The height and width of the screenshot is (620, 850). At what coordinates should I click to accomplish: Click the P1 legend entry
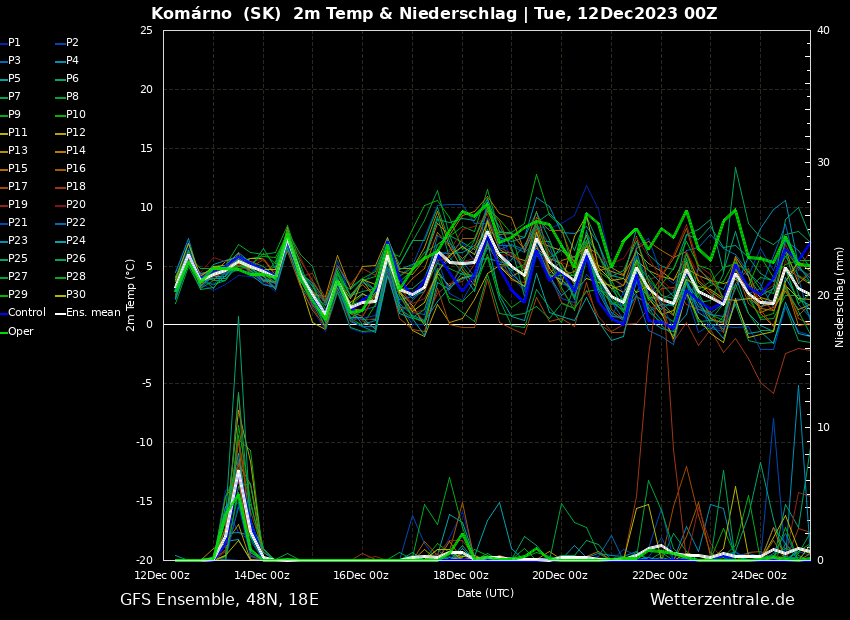click(x=14, y=43)
